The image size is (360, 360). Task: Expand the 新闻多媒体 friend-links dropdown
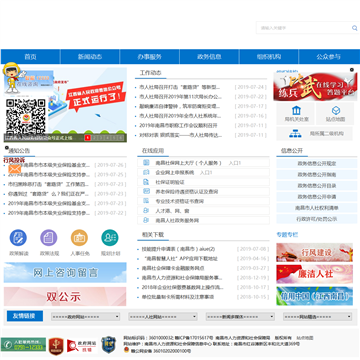tap(240, 316)
